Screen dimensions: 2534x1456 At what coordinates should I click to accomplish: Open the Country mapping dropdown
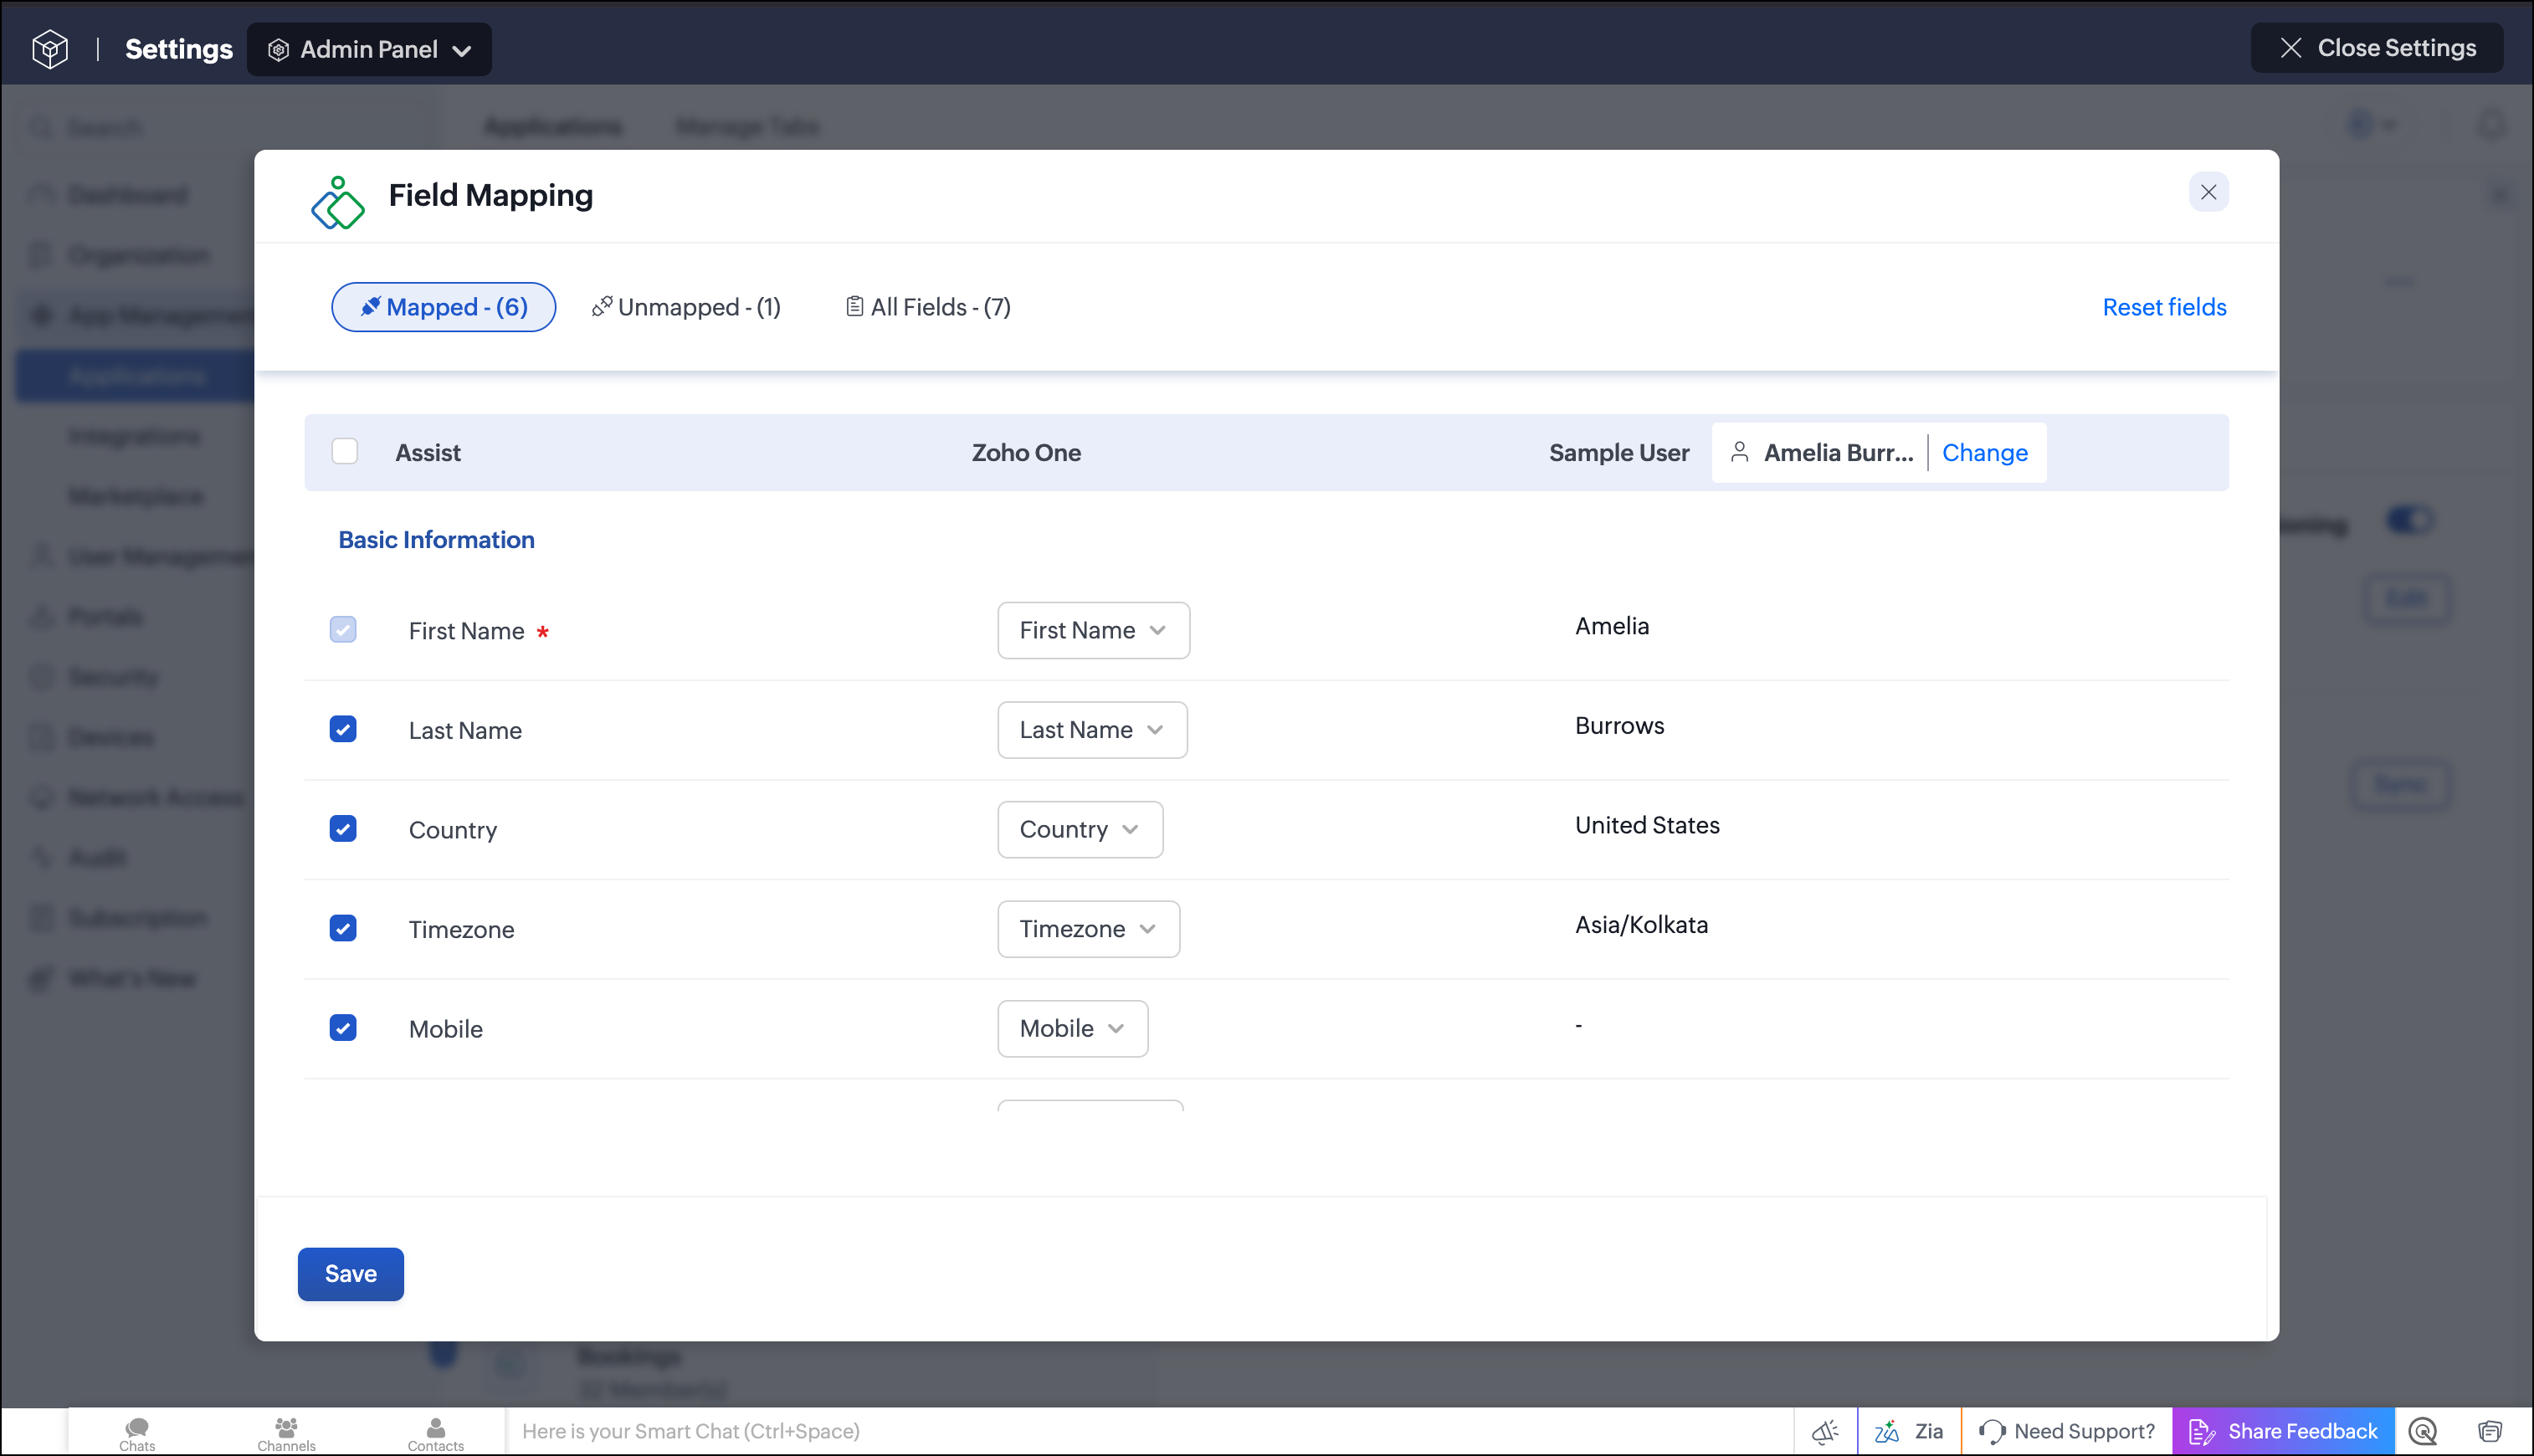(x=1080, y=829)
